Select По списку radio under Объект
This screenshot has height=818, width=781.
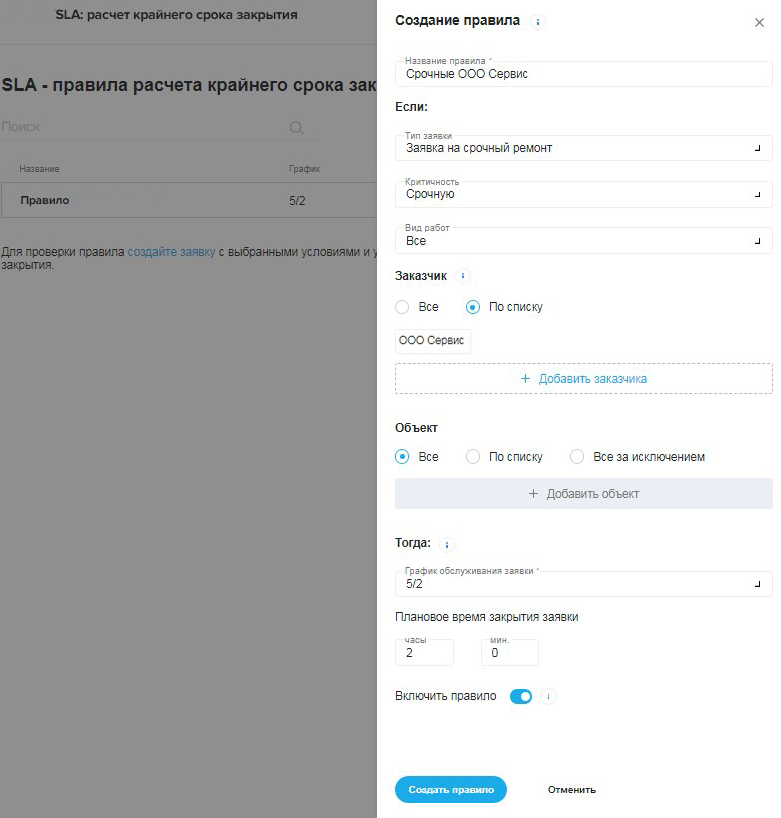tap(473, 456)
